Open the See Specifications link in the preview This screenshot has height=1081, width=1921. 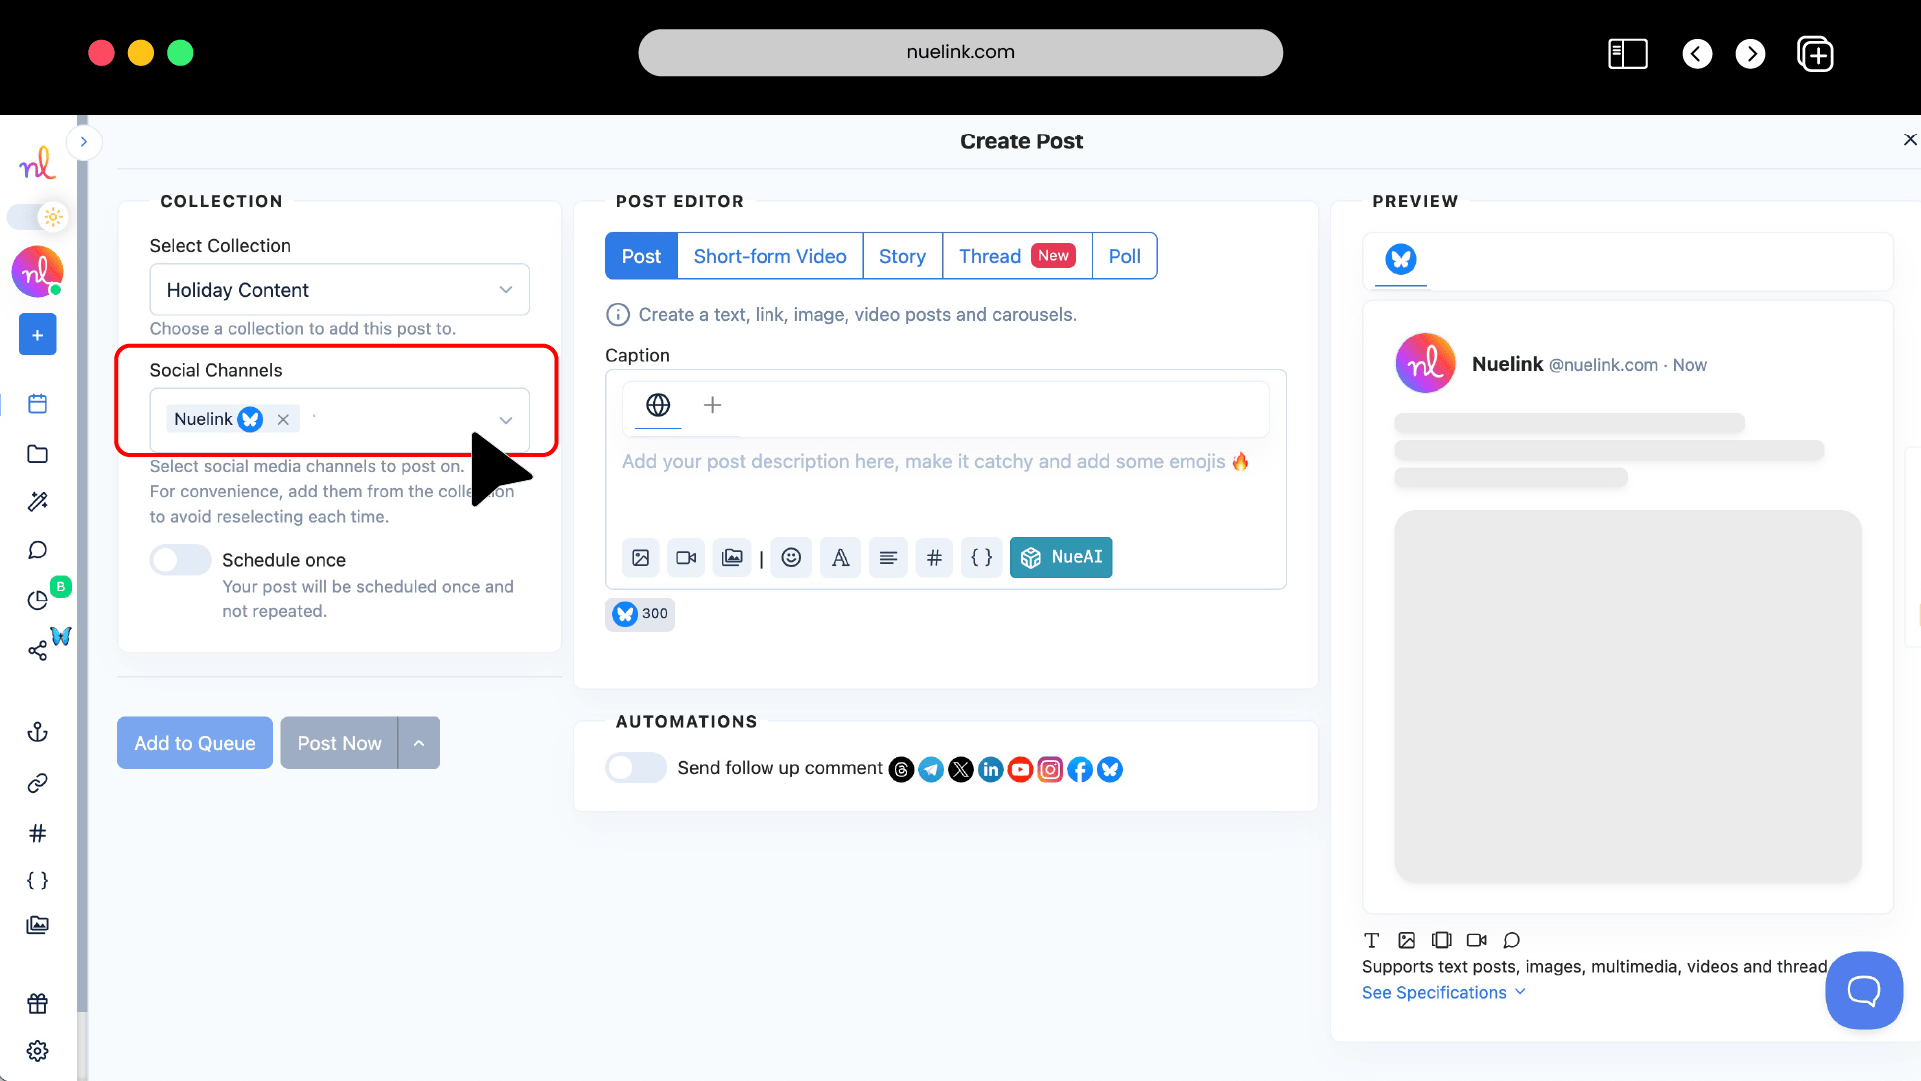pos(1434,992)
